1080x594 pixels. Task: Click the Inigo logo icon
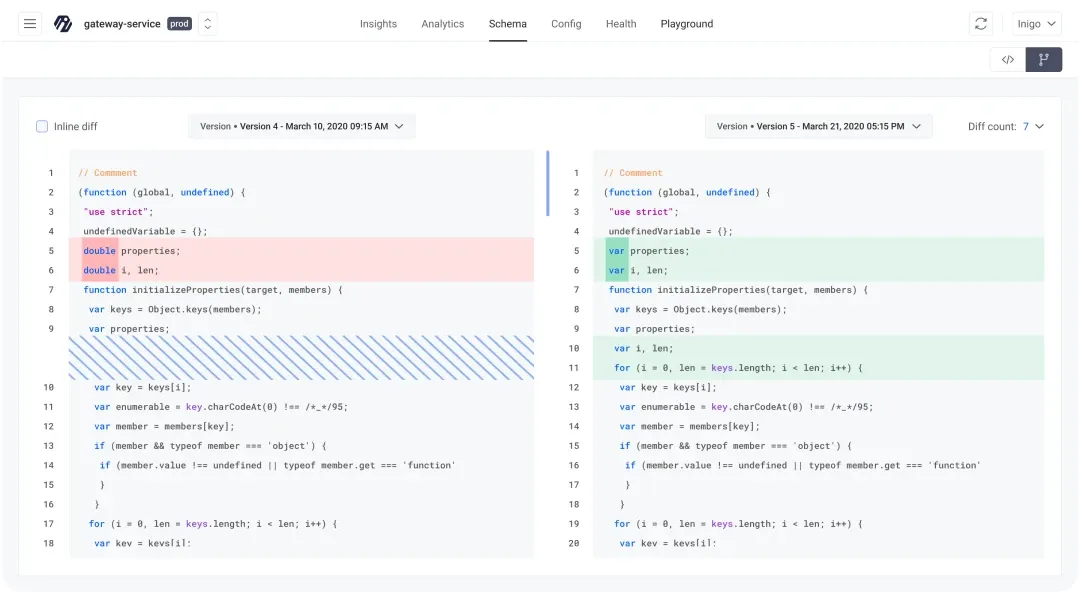63,23
